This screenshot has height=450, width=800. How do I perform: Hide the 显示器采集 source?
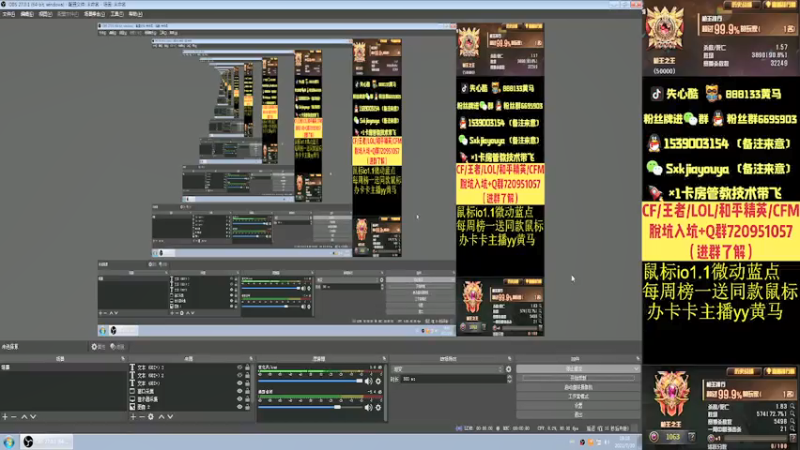click(239, 399)
